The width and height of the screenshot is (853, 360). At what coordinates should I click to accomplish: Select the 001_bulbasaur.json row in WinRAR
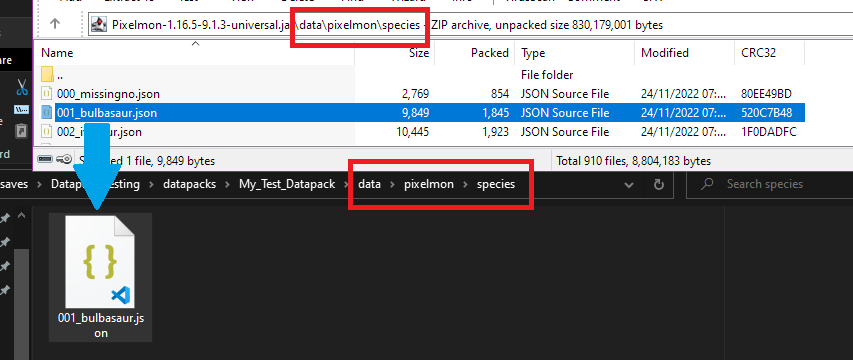click(x=423, y=113)
